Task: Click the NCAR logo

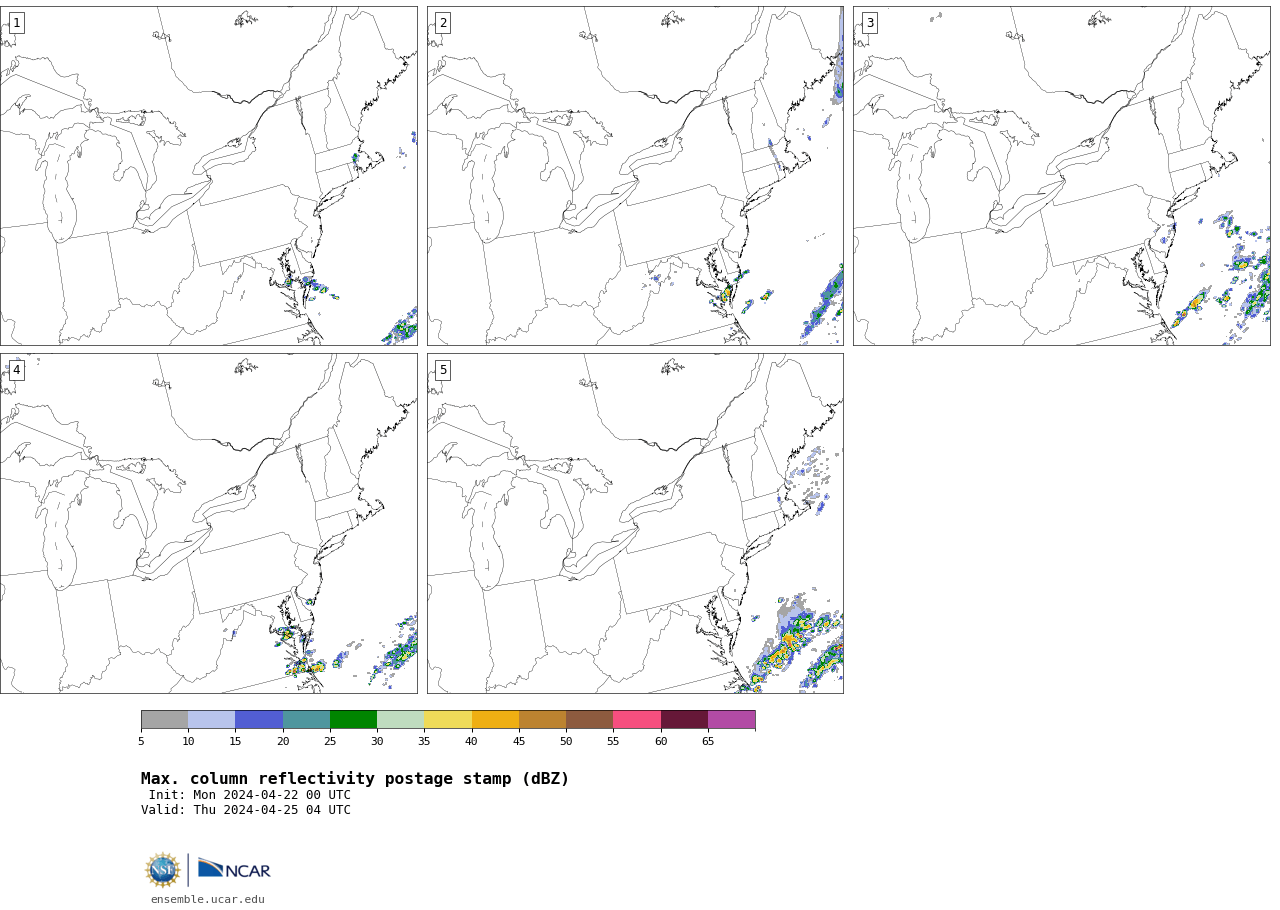Action: coord(234,869)
